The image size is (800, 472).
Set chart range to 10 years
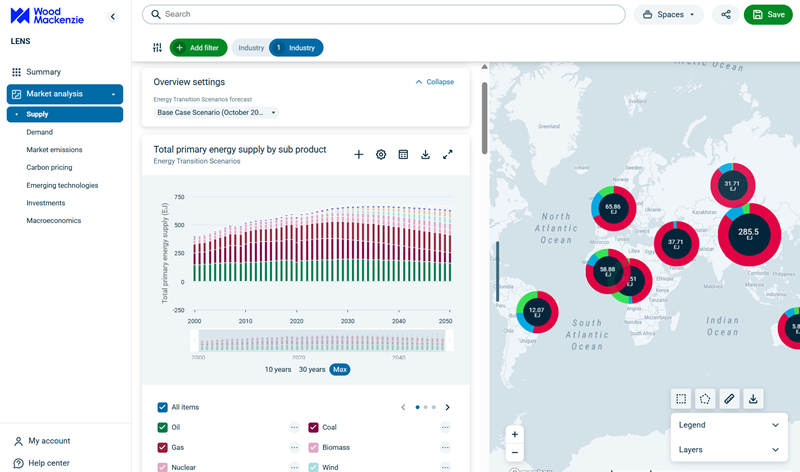278,369
